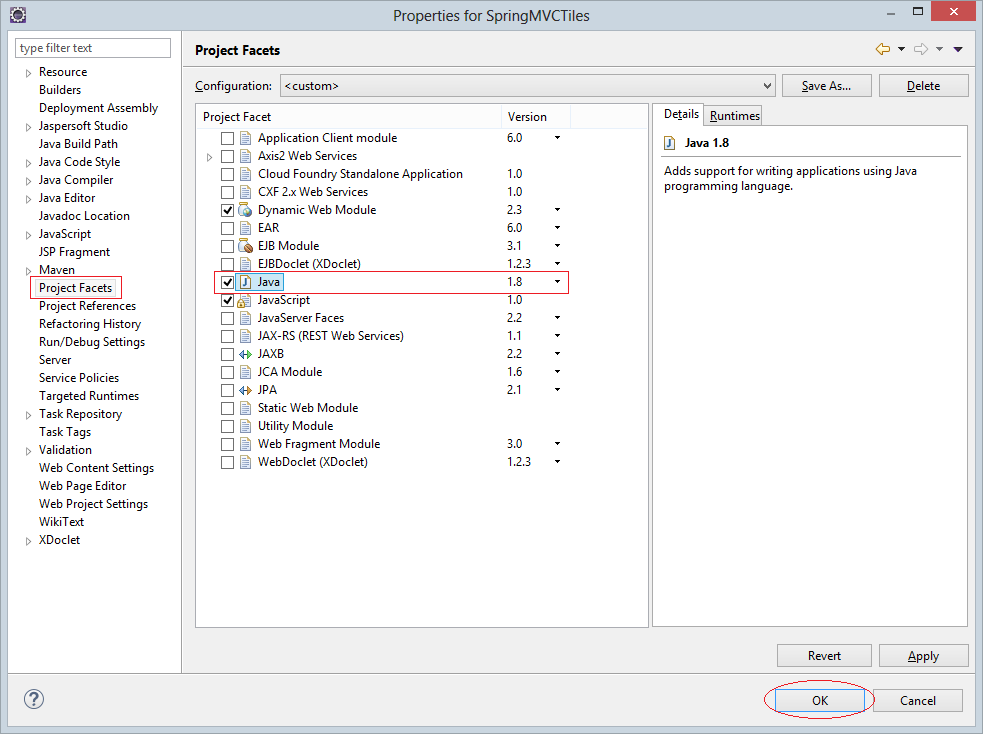Viewport: 983px width, 734px height.
Task: Click the Axis2 Web Services document icon
Action: (x=246, y=156)
